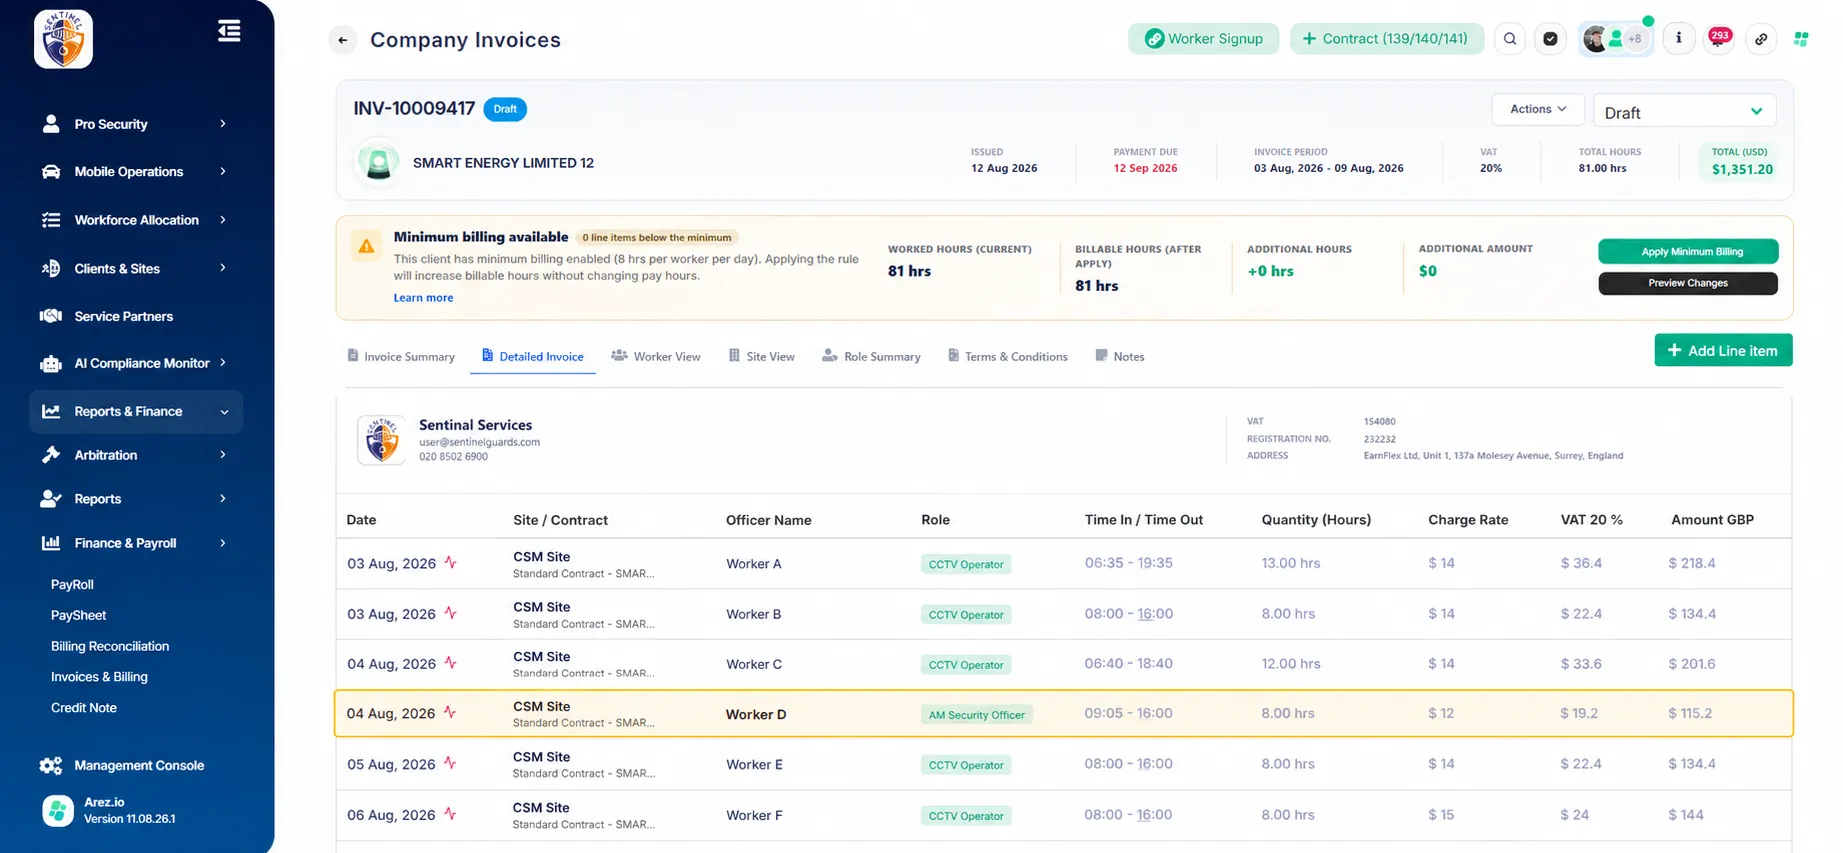Collapse the sidebar with the menu icon
This screenshot has width=1843, height=853.
(x=229, y=31)
